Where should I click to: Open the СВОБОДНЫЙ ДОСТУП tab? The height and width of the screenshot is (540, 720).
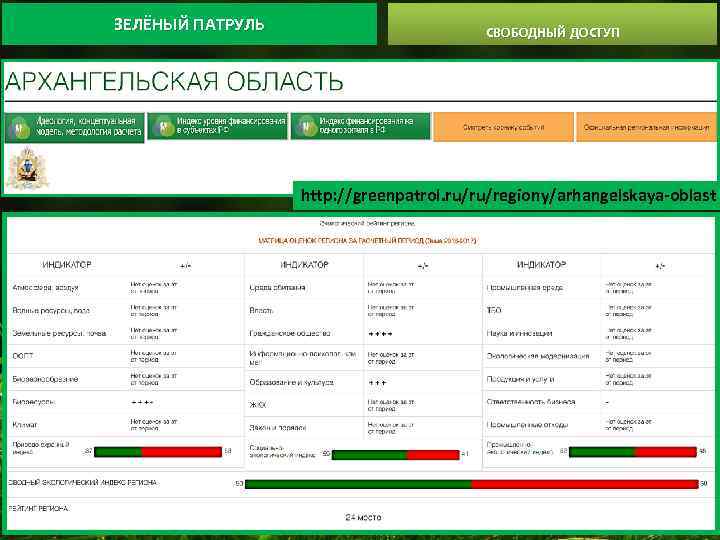(x=552, y=25)
